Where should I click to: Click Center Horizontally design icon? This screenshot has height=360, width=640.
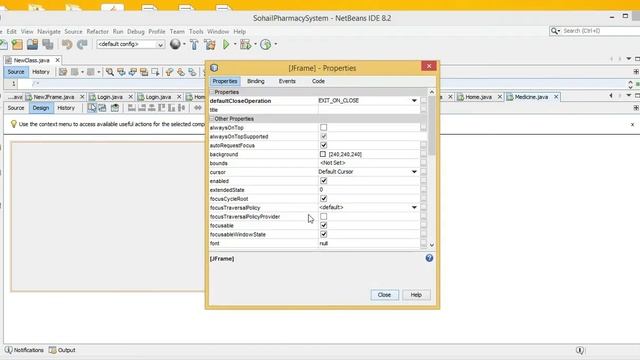pyautogui.click(x=152, y=108)
